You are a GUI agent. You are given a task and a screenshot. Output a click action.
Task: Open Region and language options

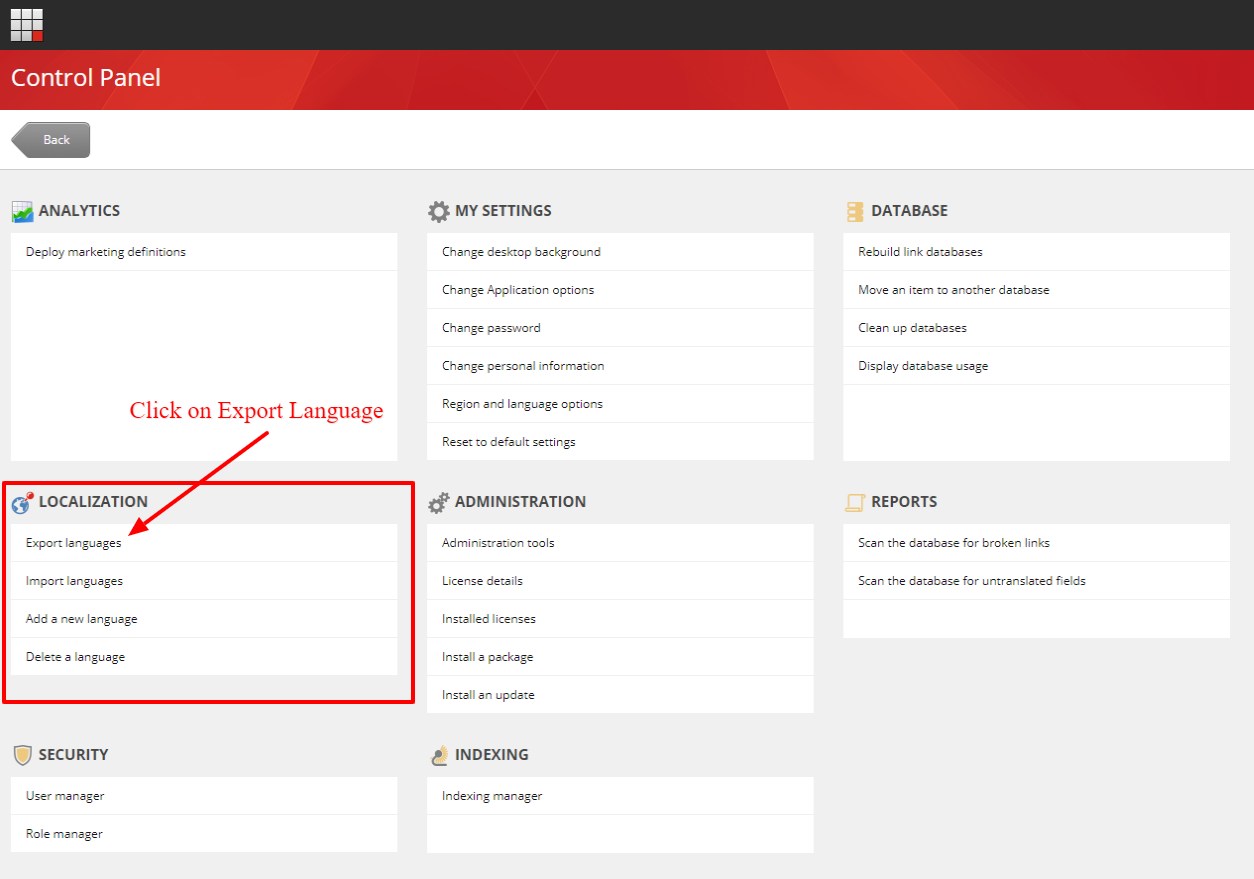tap(522, 404)
